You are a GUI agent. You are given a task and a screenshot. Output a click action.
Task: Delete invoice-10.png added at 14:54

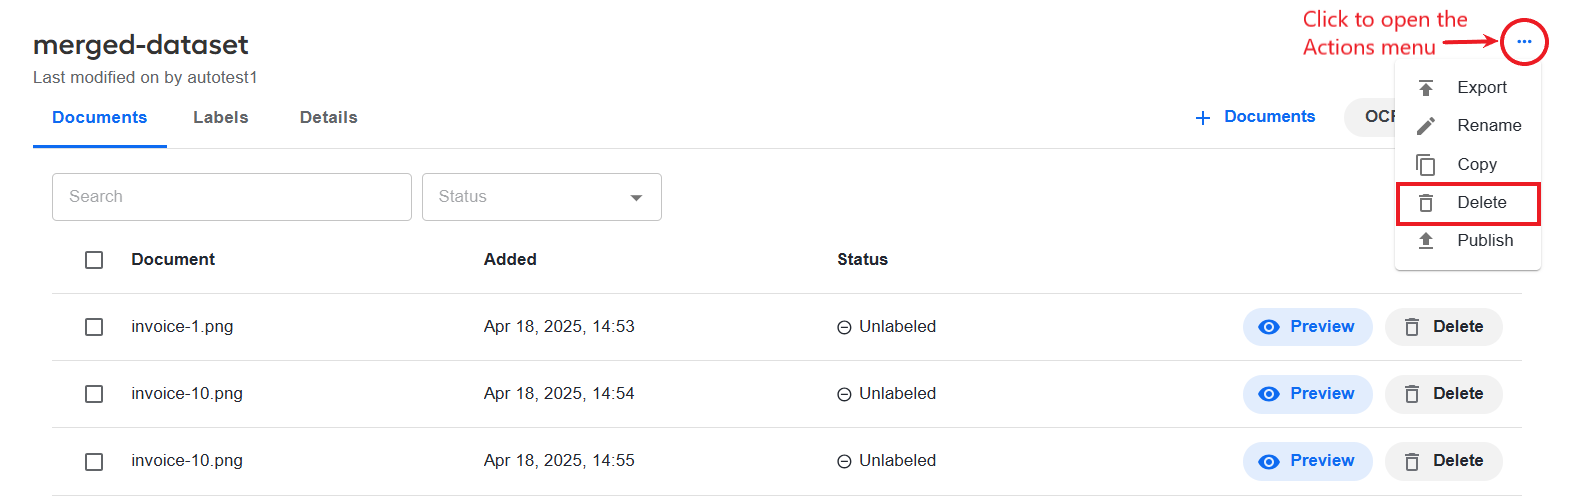[1444, 394]
